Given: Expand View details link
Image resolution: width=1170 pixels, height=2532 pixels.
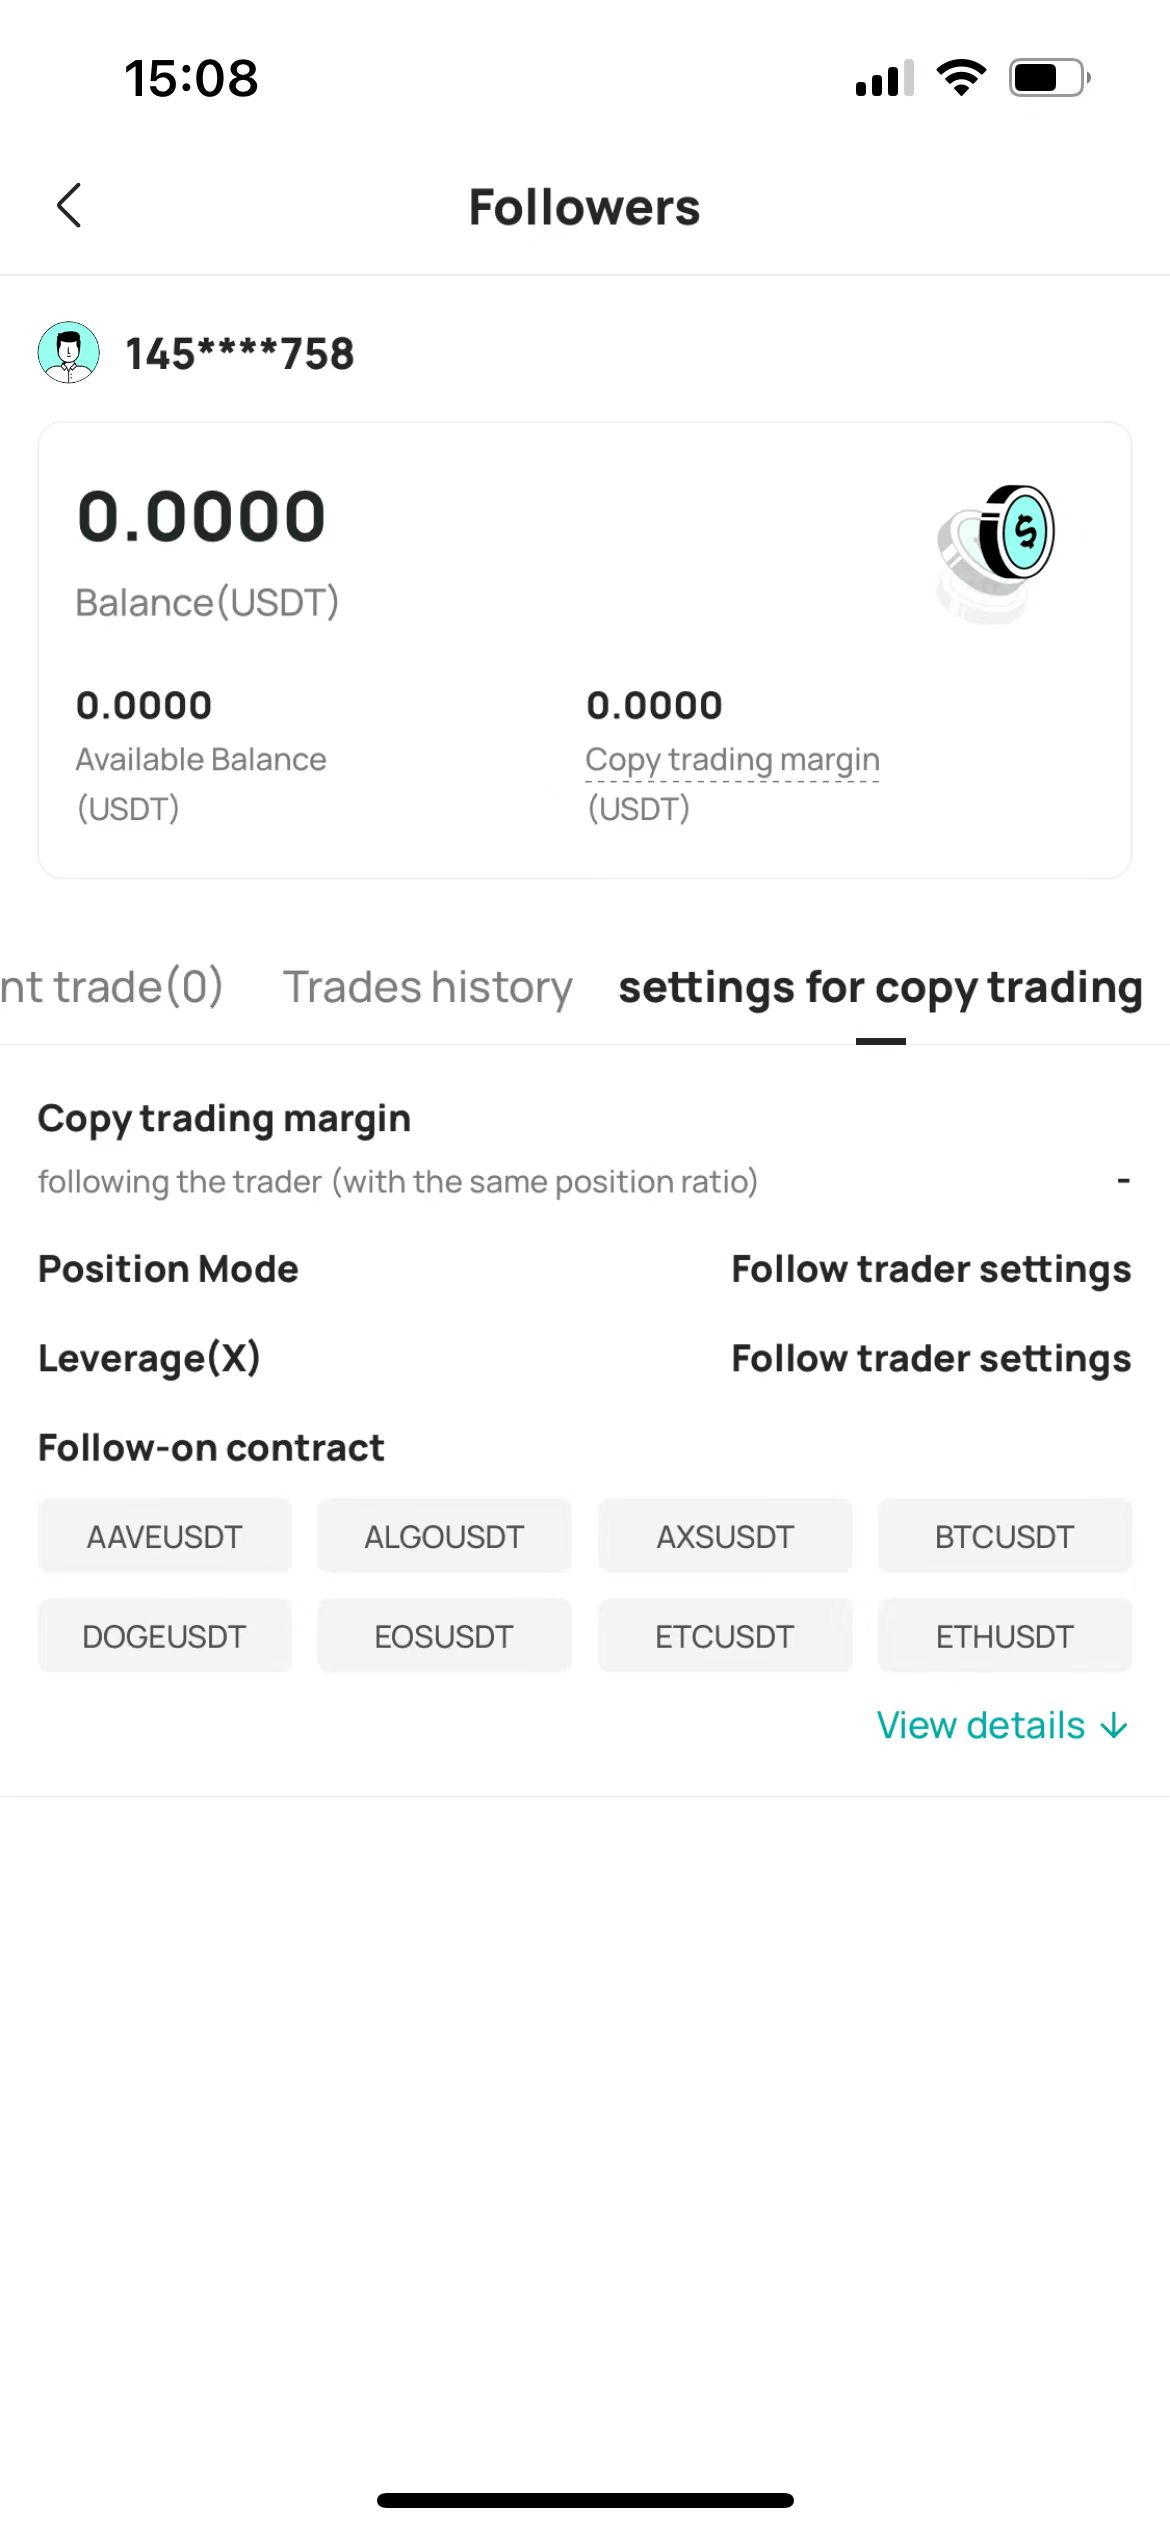Looking at the screenshot, I should (981, 1726).
